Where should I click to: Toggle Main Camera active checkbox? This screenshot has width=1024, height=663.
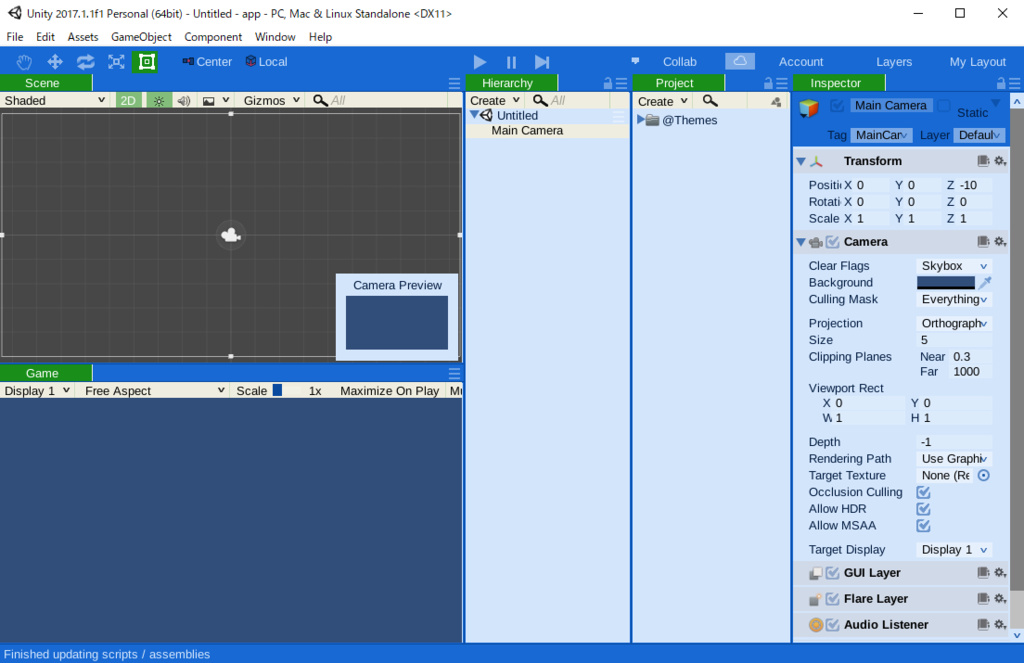pyautogui.click(x=837, y=105)
